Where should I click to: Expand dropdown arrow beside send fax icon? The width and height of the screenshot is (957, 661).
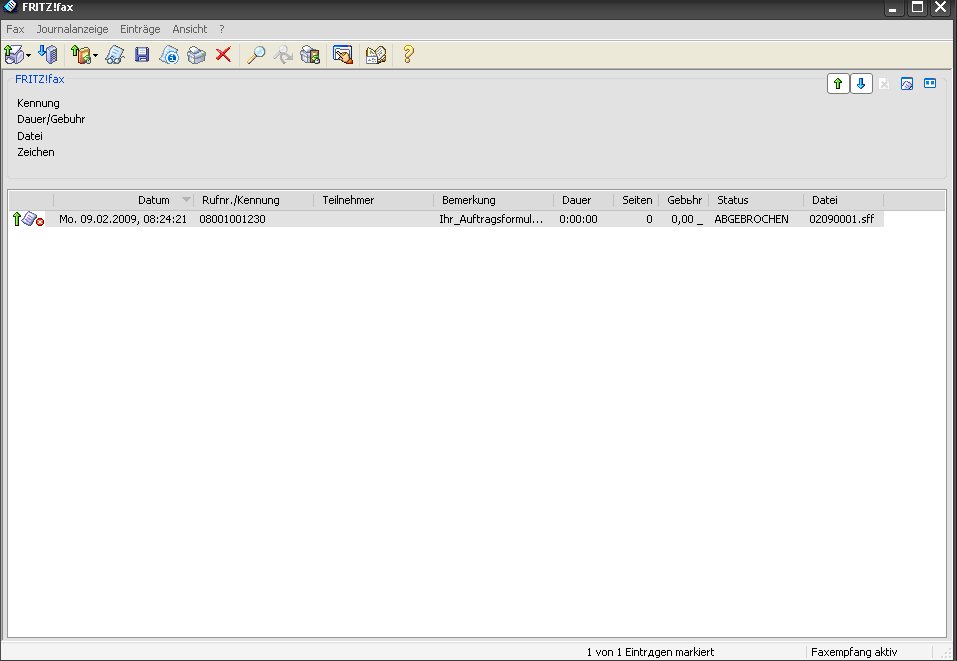pos(29,56)
